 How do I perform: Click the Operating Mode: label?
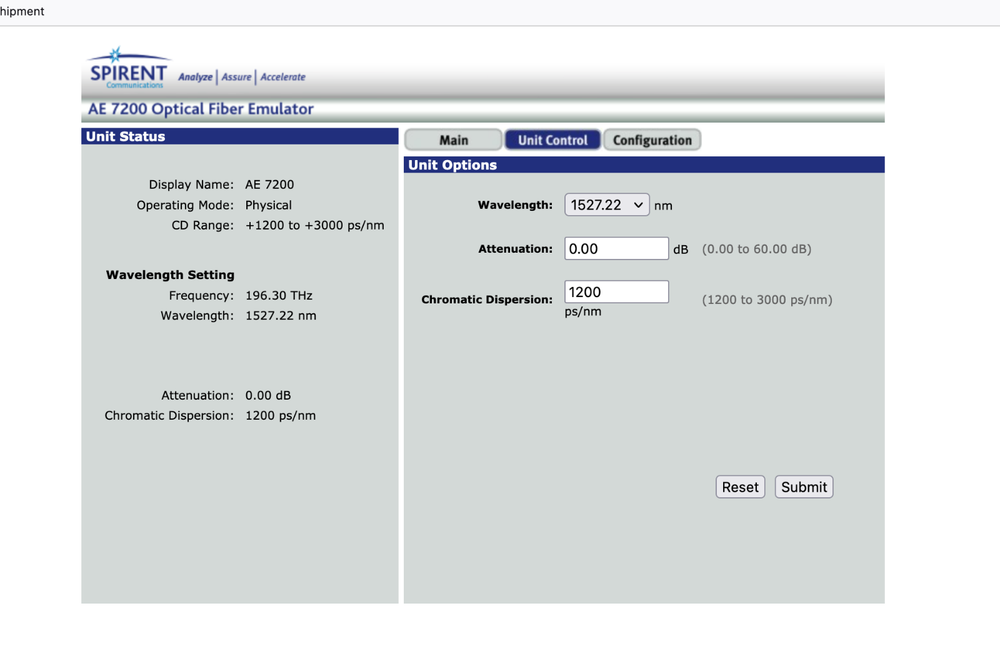click(185, 205)
